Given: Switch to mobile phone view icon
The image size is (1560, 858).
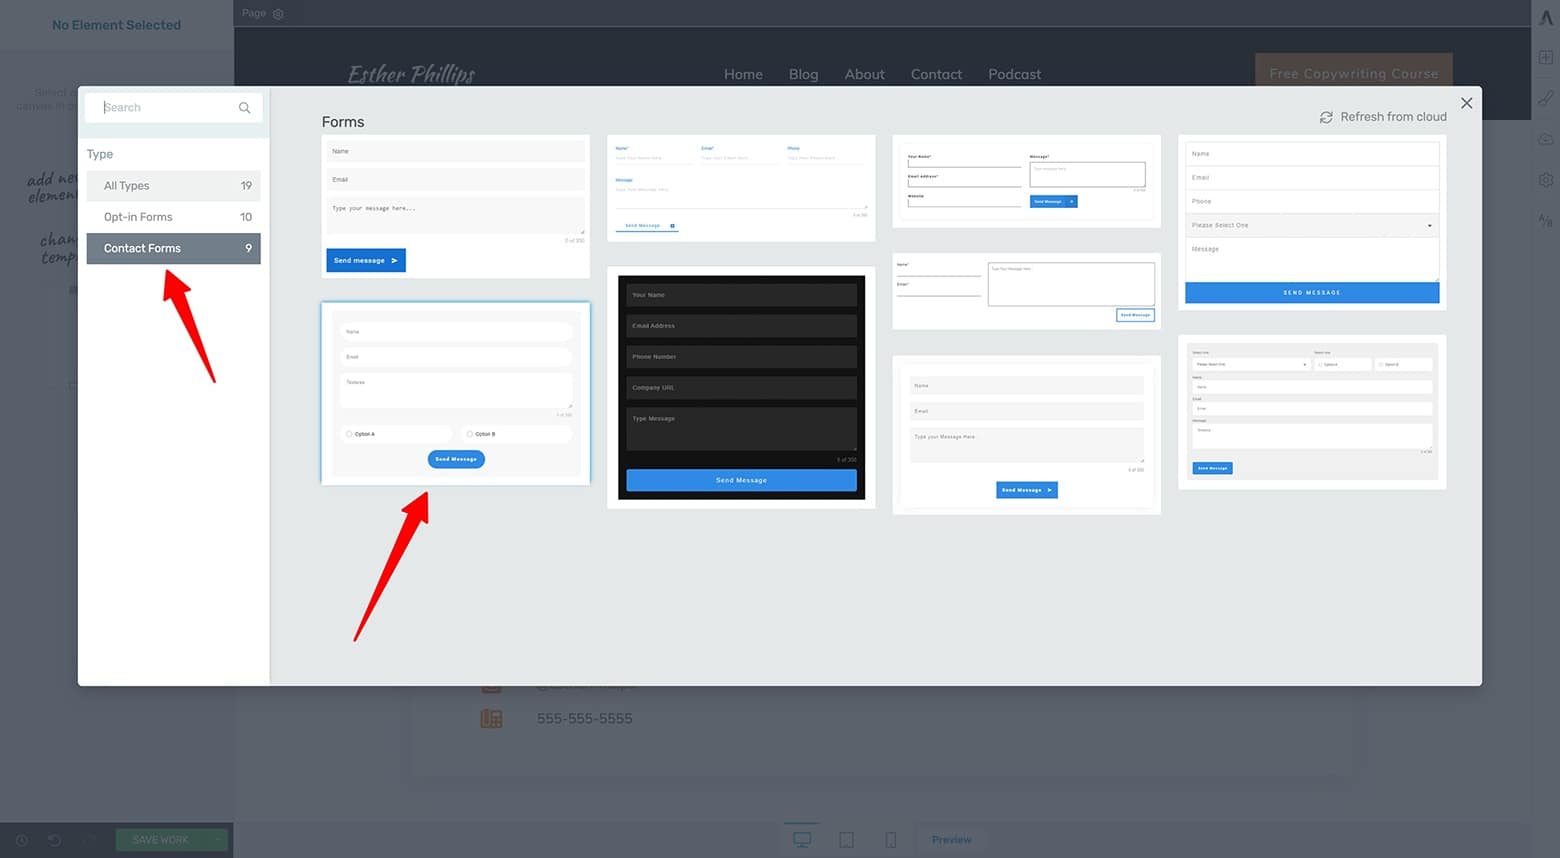Looking at the screenshot, I should [891, 840].
